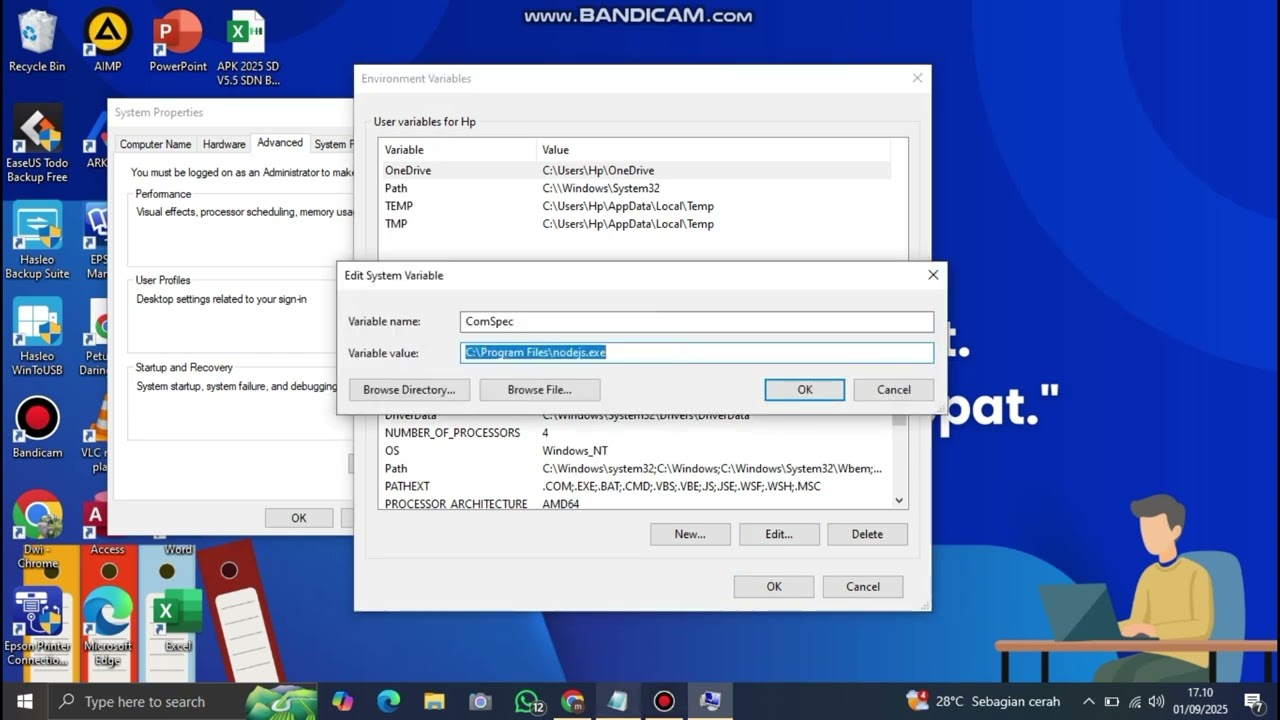Open the weather widget showing 28°C

pyautogui.click(x=983, y=701)
